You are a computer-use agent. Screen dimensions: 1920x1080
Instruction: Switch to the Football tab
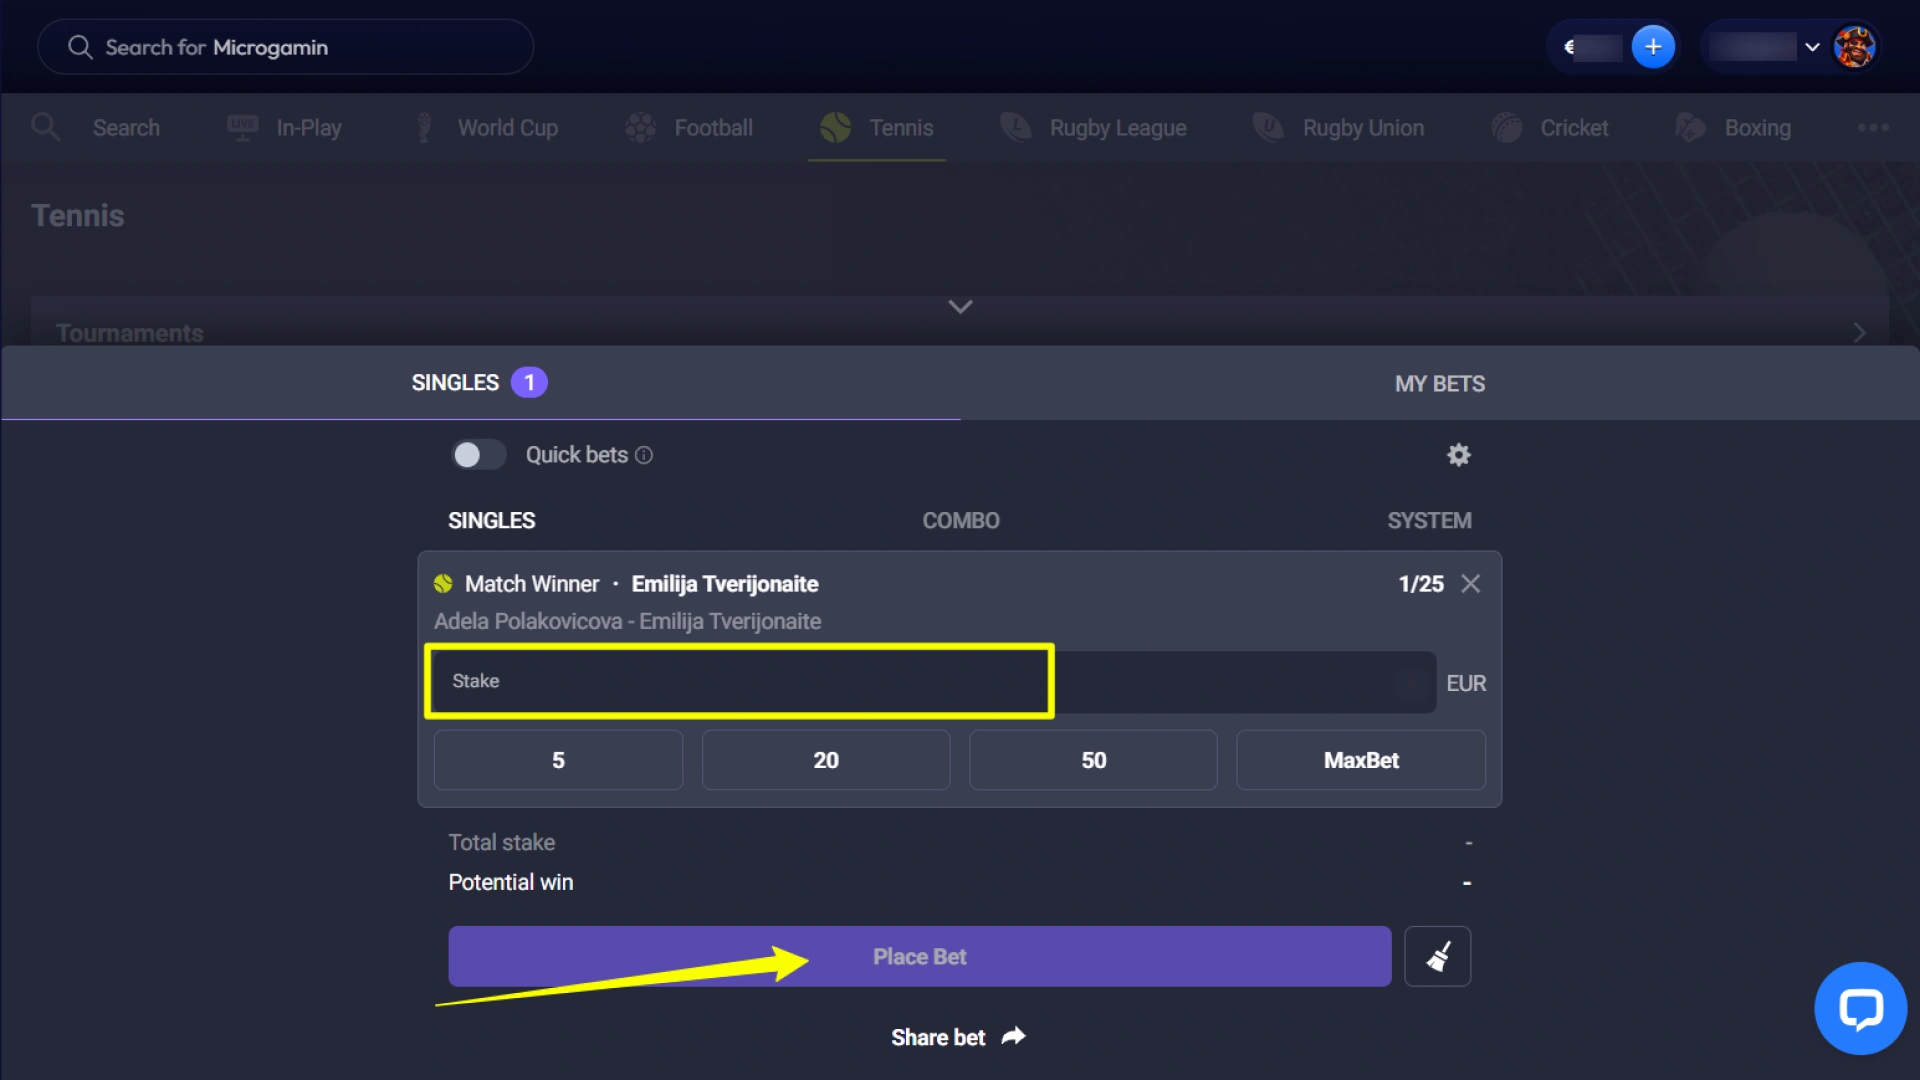[713, 128]
